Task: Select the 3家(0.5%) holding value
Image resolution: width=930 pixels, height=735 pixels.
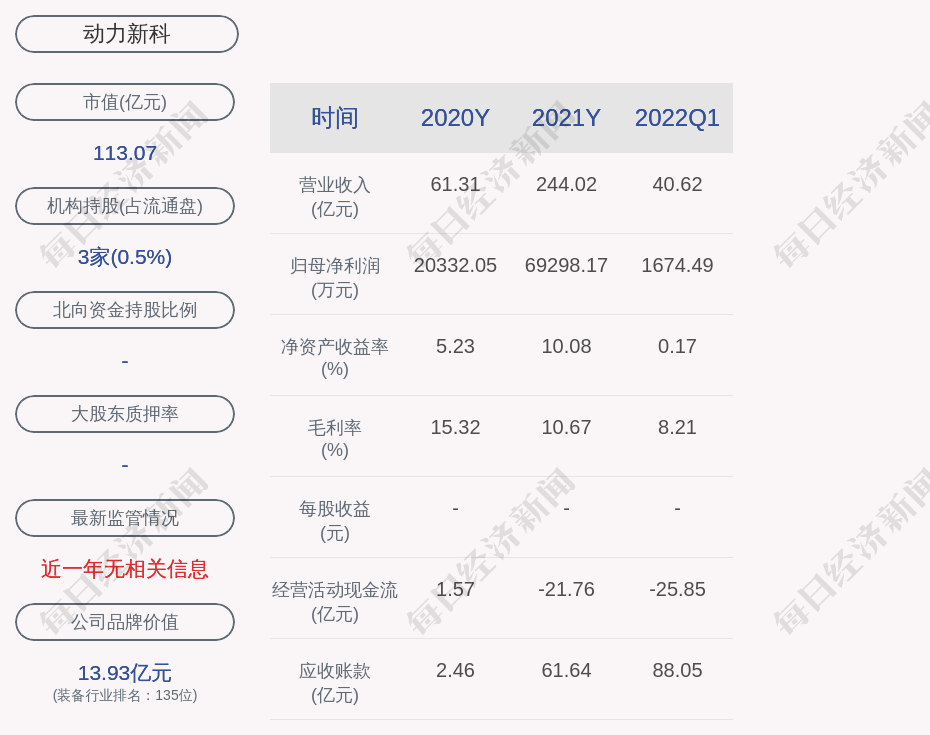Action: click(x=125, y=257)
